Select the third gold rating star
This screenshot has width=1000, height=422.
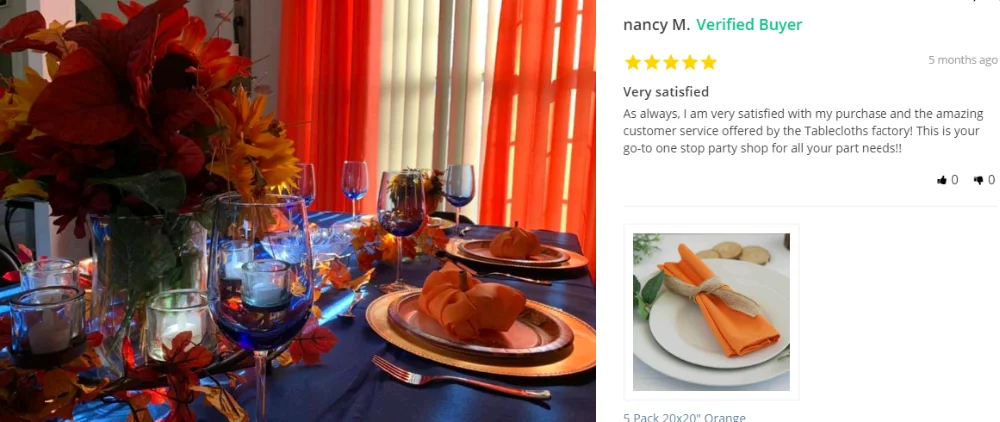671,62
